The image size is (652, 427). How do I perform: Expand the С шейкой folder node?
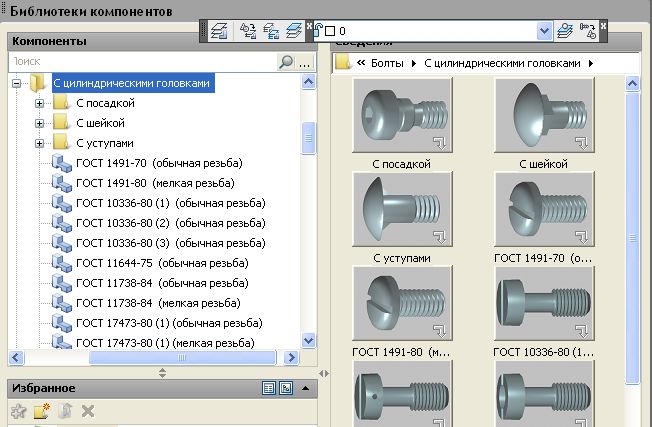point(40,123)
